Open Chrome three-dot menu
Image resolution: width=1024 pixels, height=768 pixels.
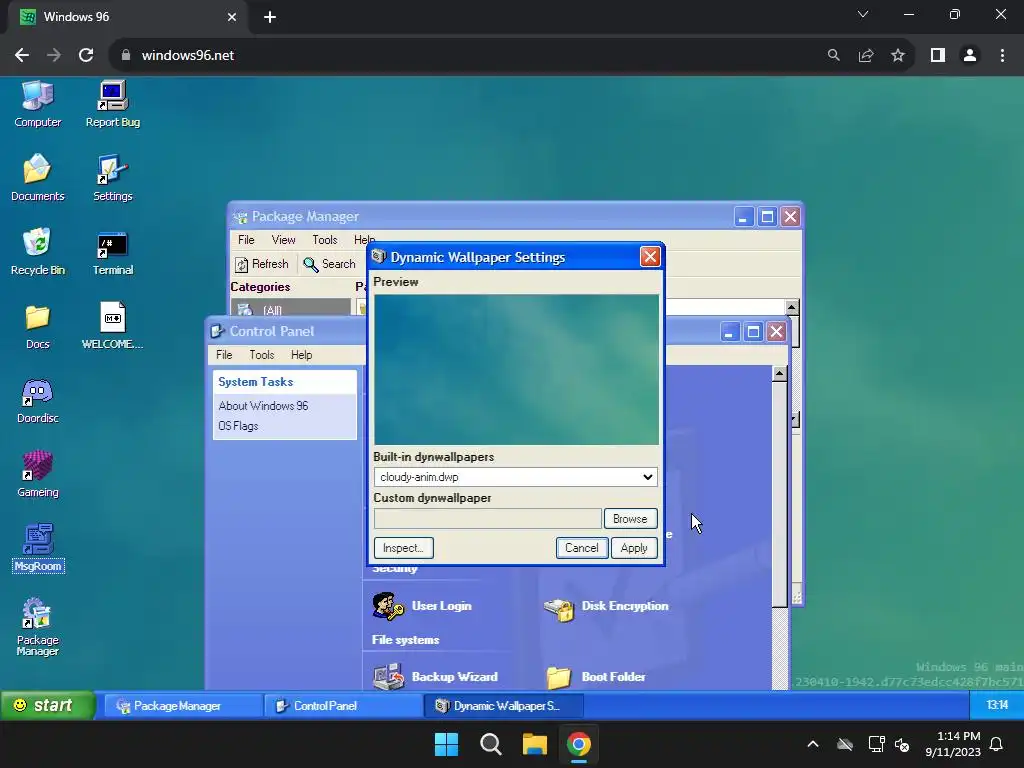(1002, 55)
